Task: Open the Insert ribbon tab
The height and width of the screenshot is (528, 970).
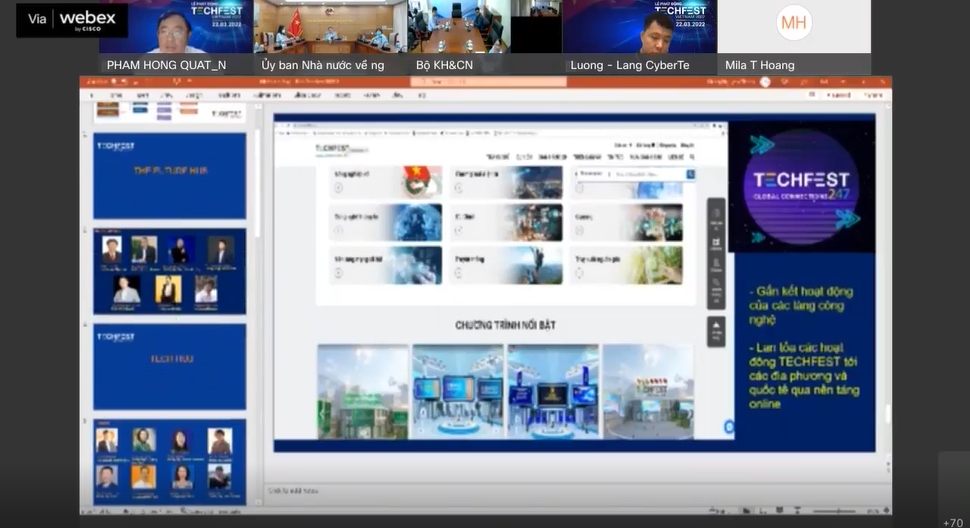Action: (142, 95)
